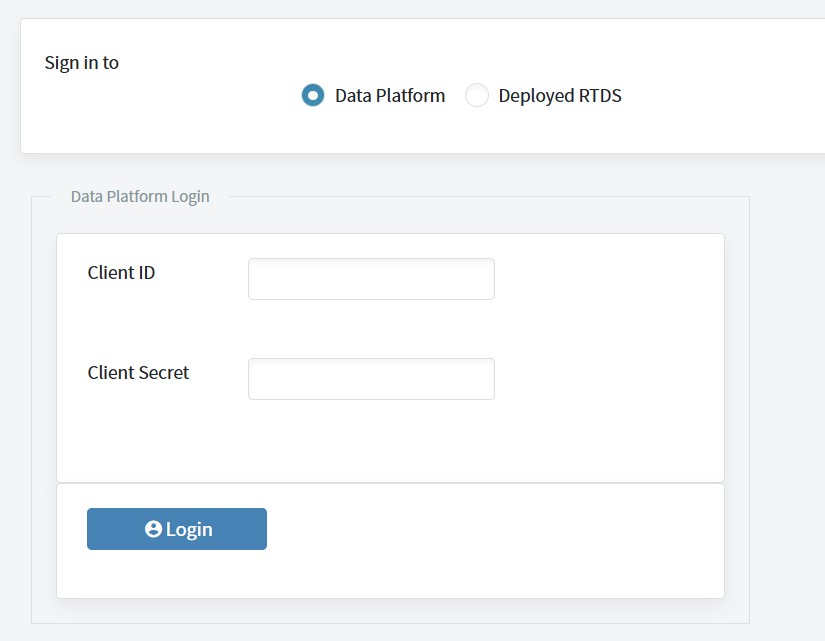Click the Data Platform Login legend title
The height and width of the screenshot is (641, 825).
click(x=140, y=196)
